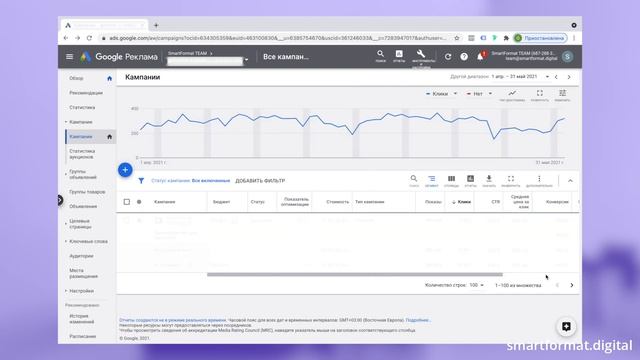The width and height of the screenshot is (640, 360).
Task: Click the Подробнее link in footer
Action: click(x=418, y=320)
